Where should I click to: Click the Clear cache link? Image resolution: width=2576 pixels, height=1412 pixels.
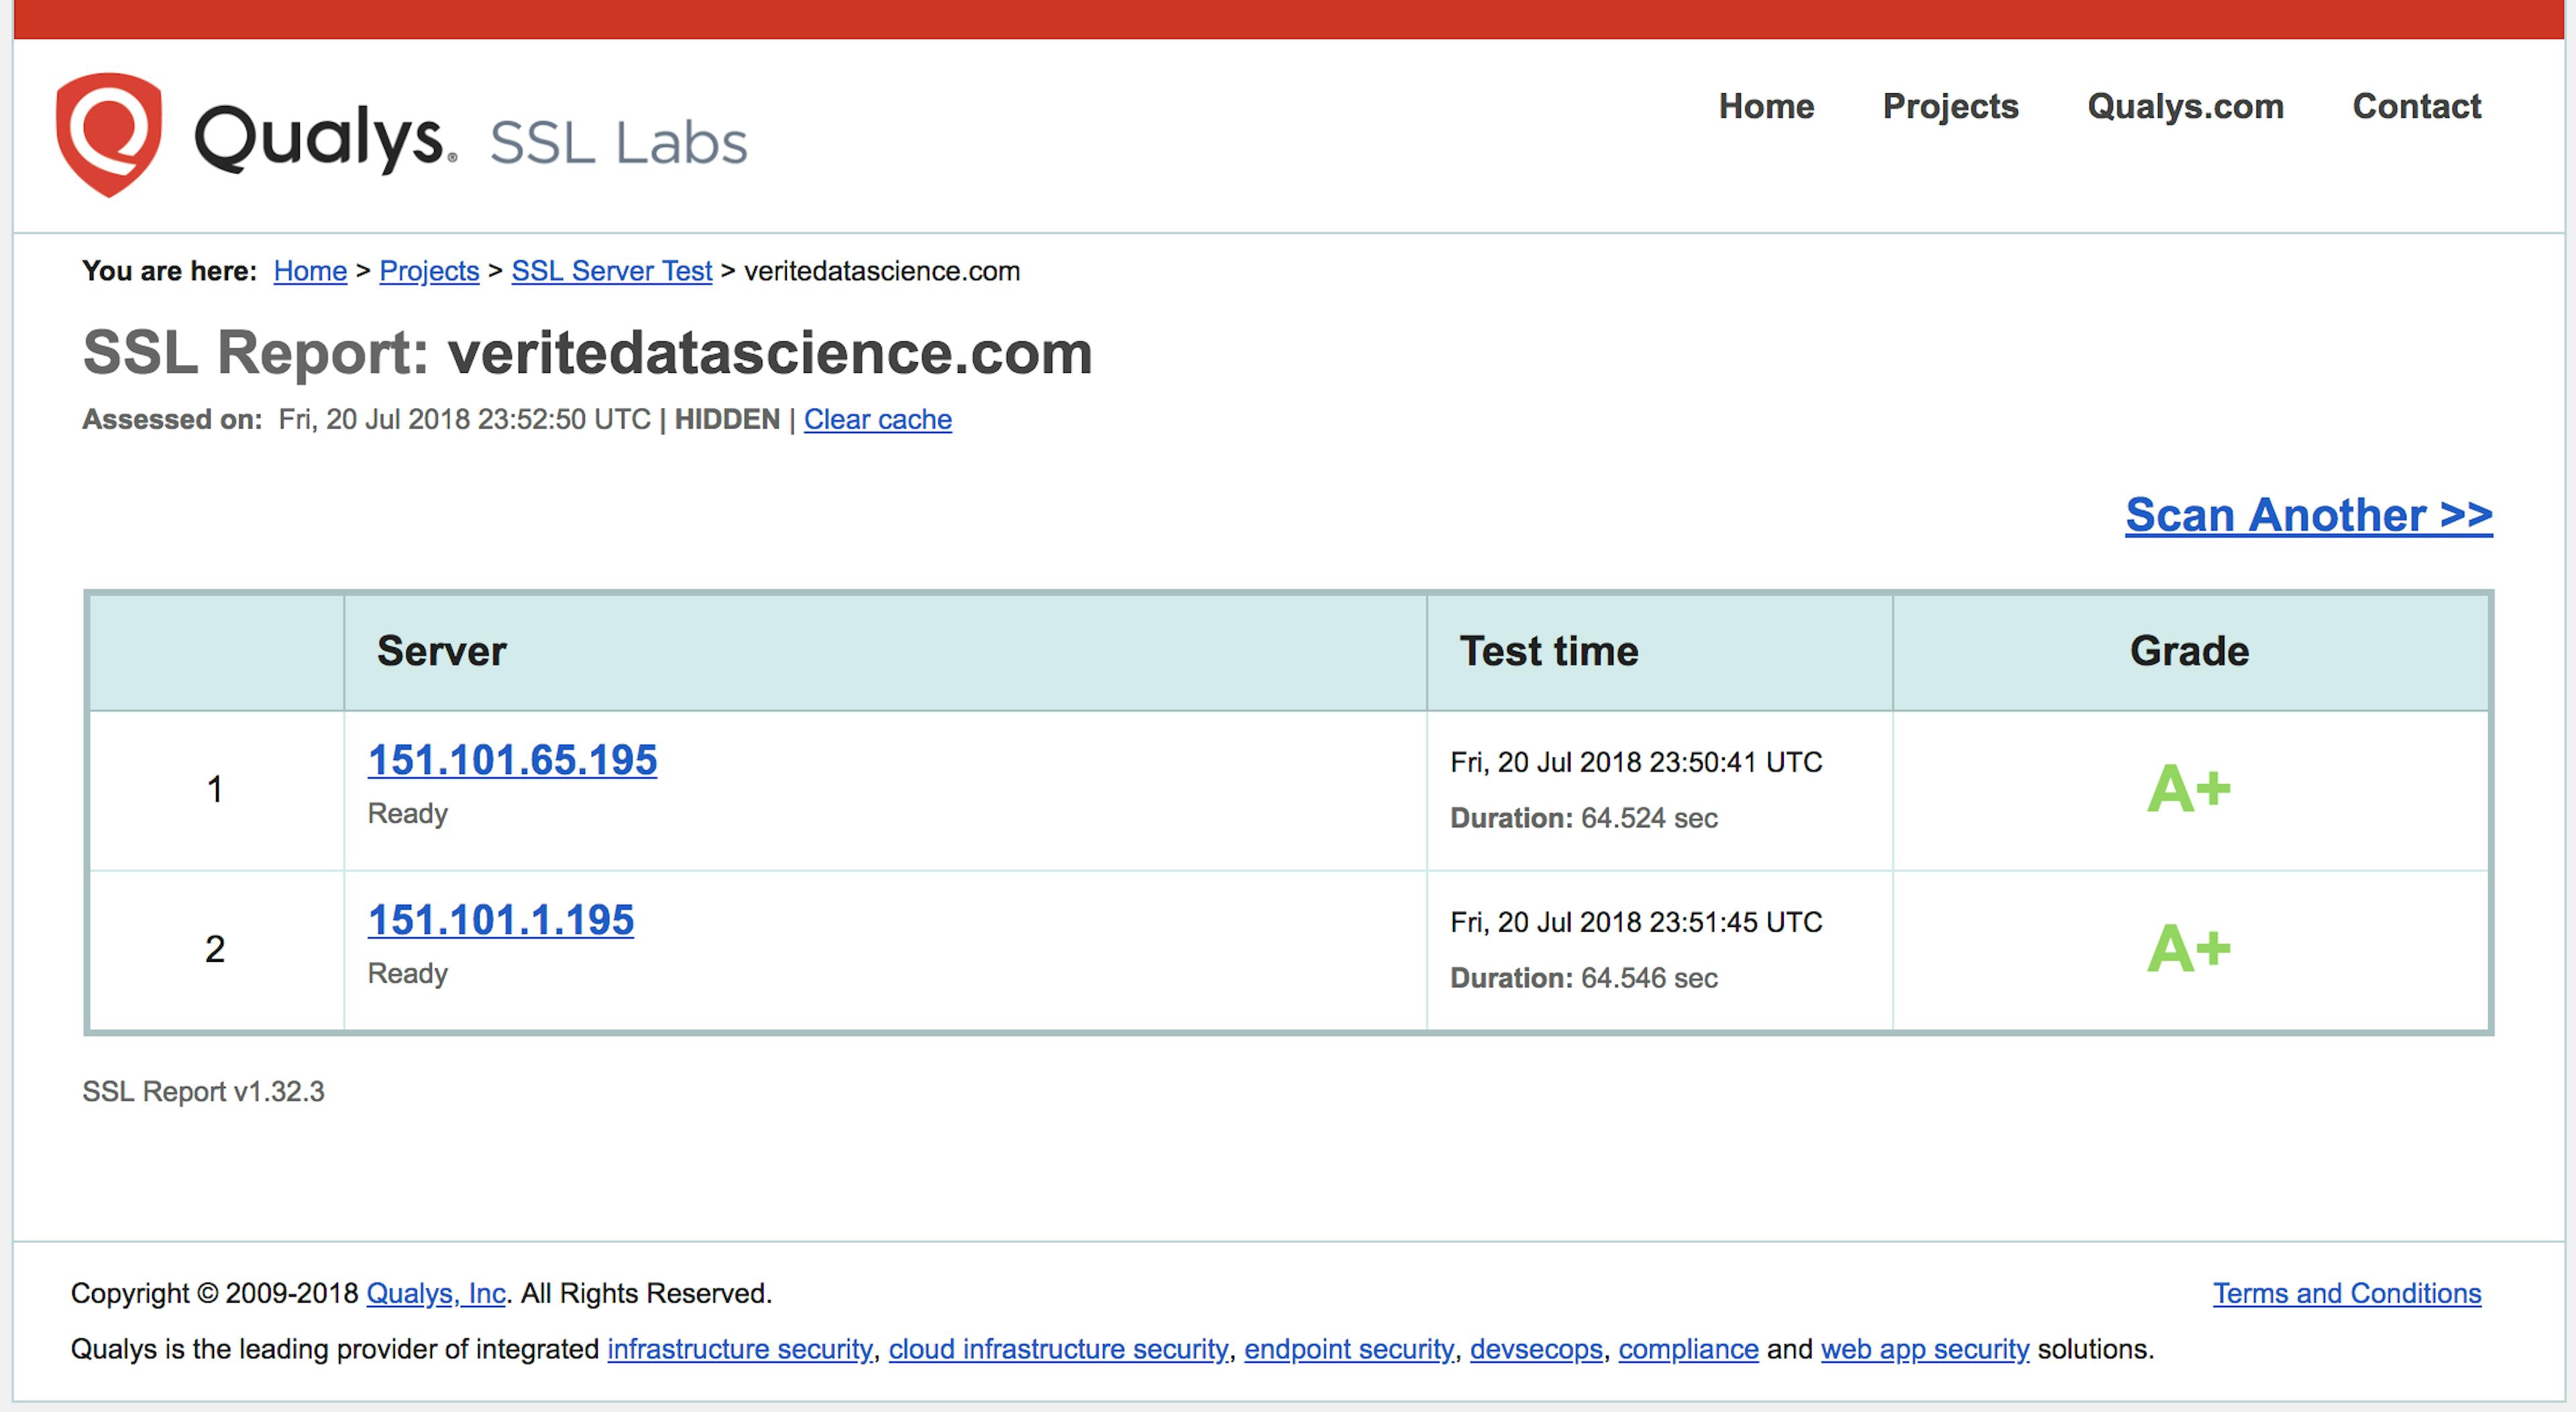pyautogui.click(x=877, y=419)
